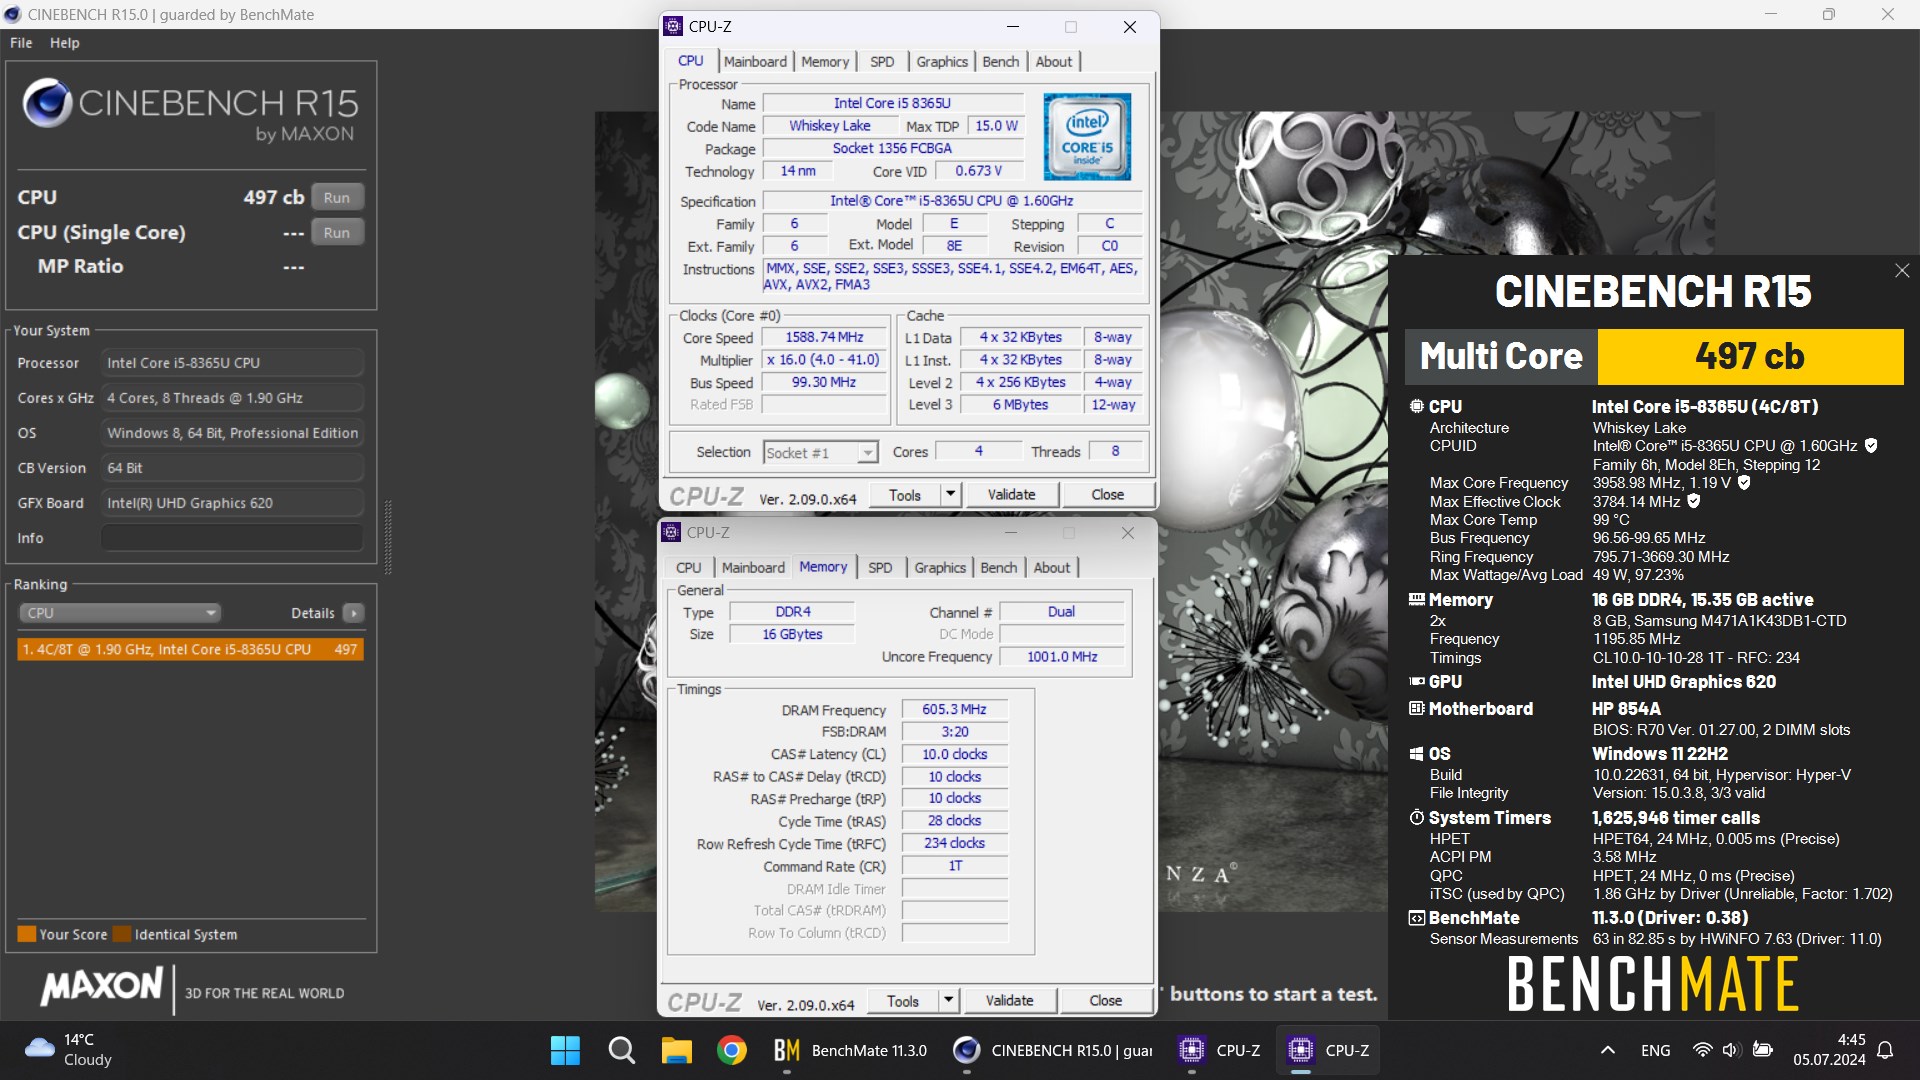
Task: Click the GPU card icon in BenchMate panel
Action: (1417, 682)
